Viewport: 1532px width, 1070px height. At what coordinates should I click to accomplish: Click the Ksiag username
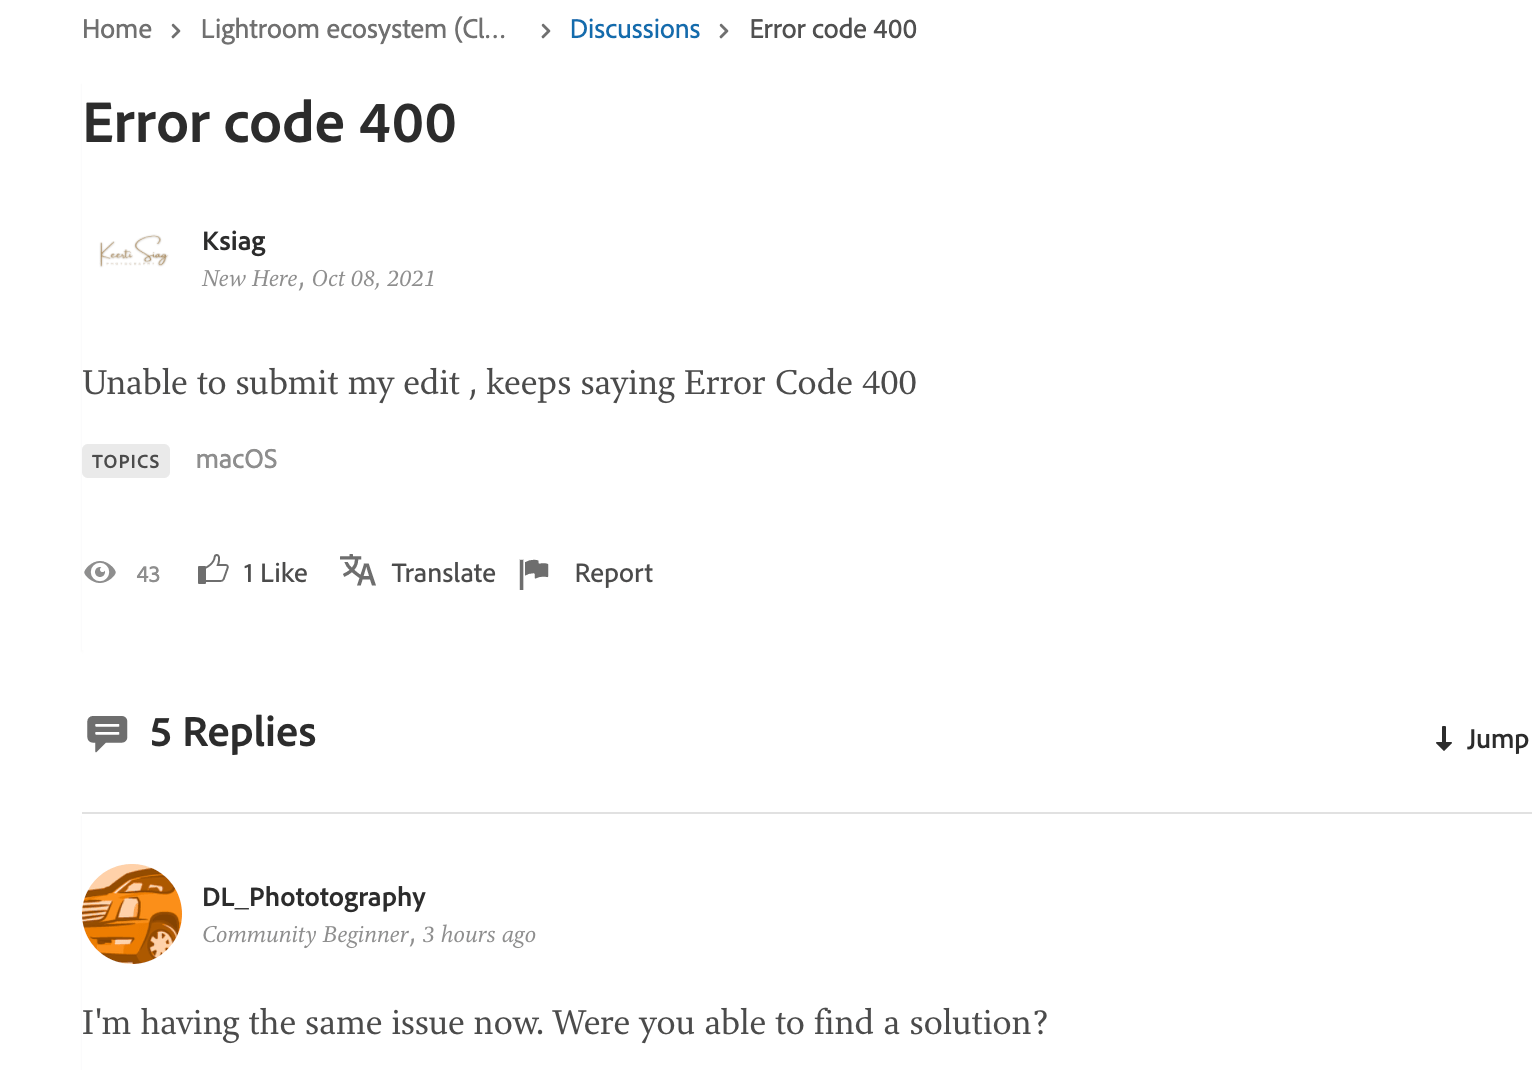pyautogui.click(x=233, y=241)
